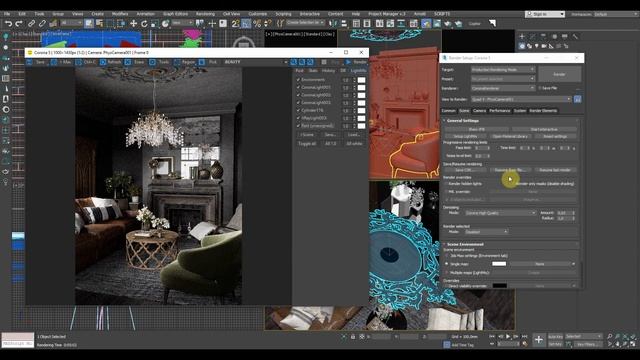Image resolution: width=640 pixels, height=360 pixels.
Task: Open the Denoising Mode dropdown
Action: pos(500,213)
